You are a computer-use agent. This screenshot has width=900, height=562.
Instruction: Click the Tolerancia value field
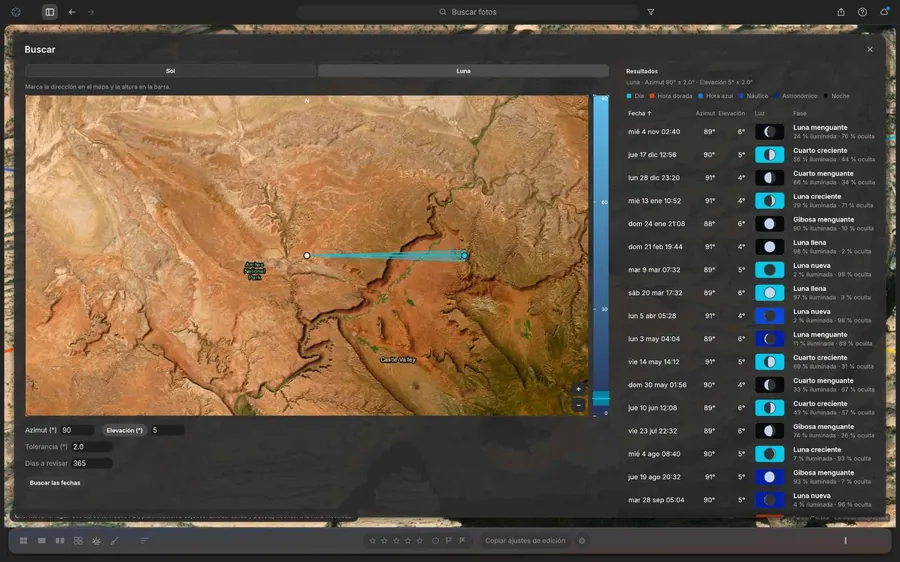click(x=91, y=447)
